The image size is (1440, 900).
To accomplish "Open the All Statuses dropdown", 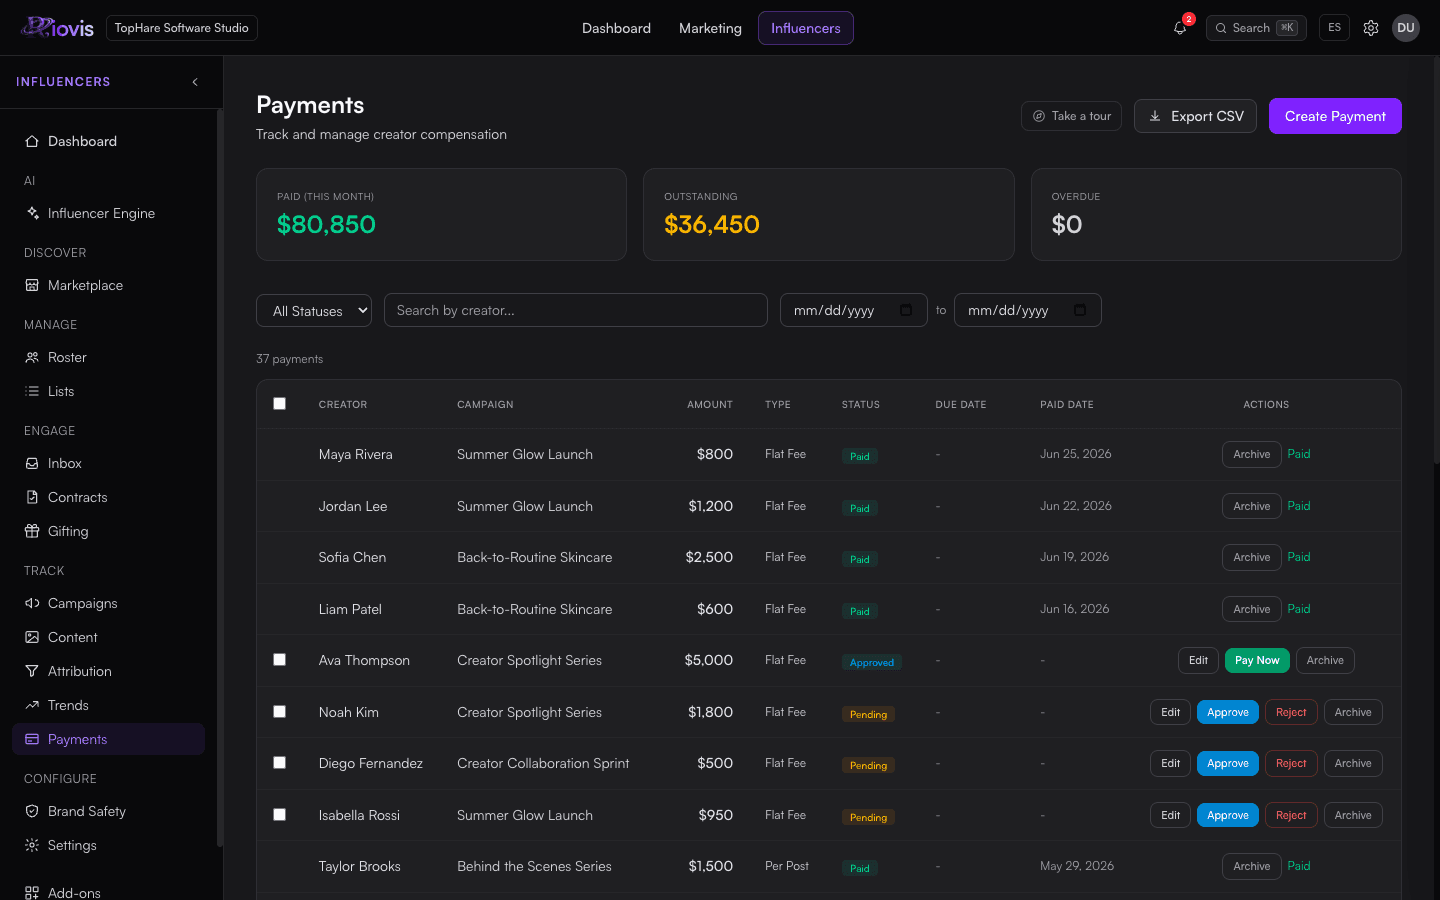I will point(314,311).
